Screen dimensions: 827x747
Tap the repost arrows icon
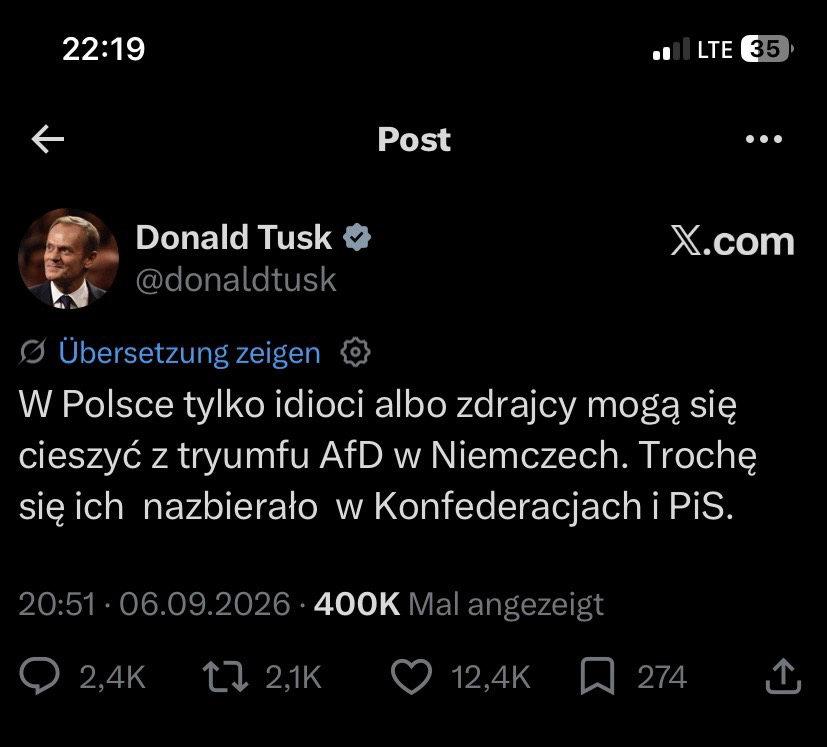pos(225,676)
